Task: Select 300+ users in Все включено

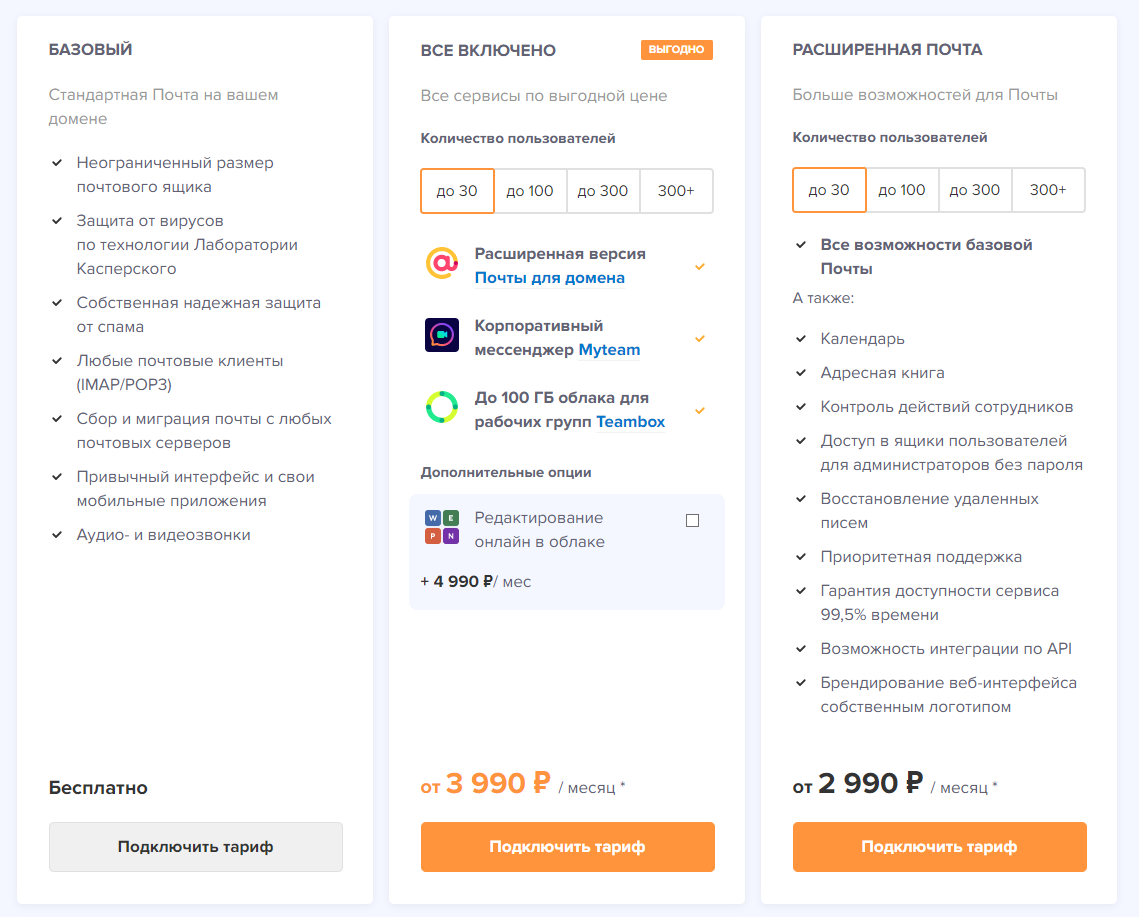Action: pyautogui.click(x=676, y=191)
